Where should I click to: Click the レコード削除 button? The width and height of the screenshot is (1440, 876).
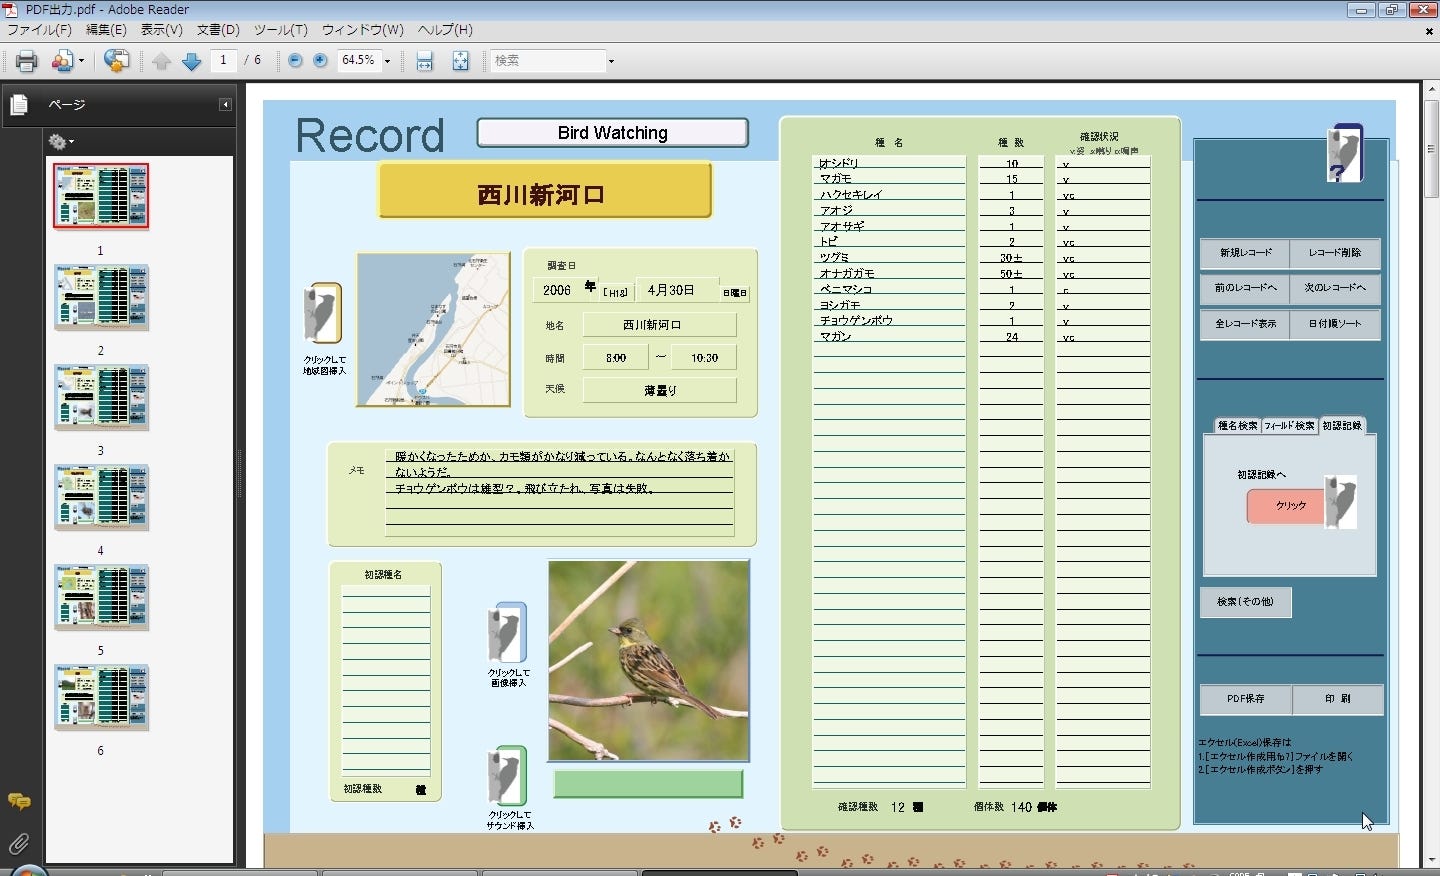click(x=1335, y=253)
